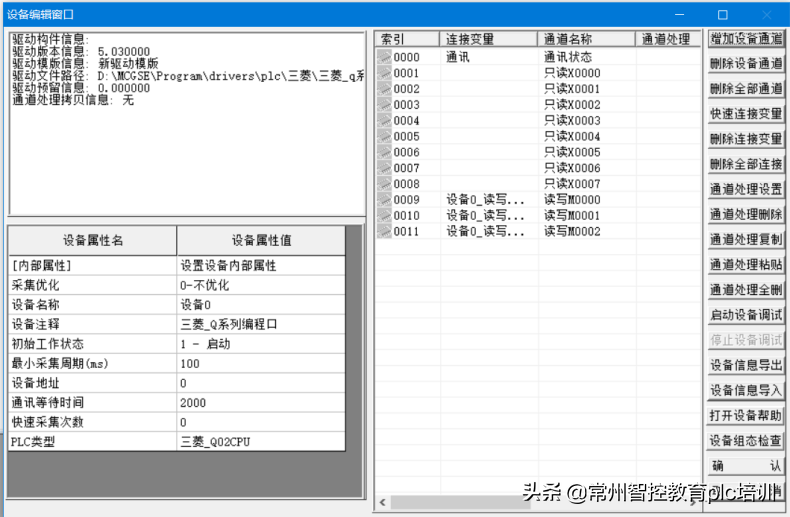Select the 采集优化 value cell
The height and width of the screenshot is (517, 790).
(260, 285)
